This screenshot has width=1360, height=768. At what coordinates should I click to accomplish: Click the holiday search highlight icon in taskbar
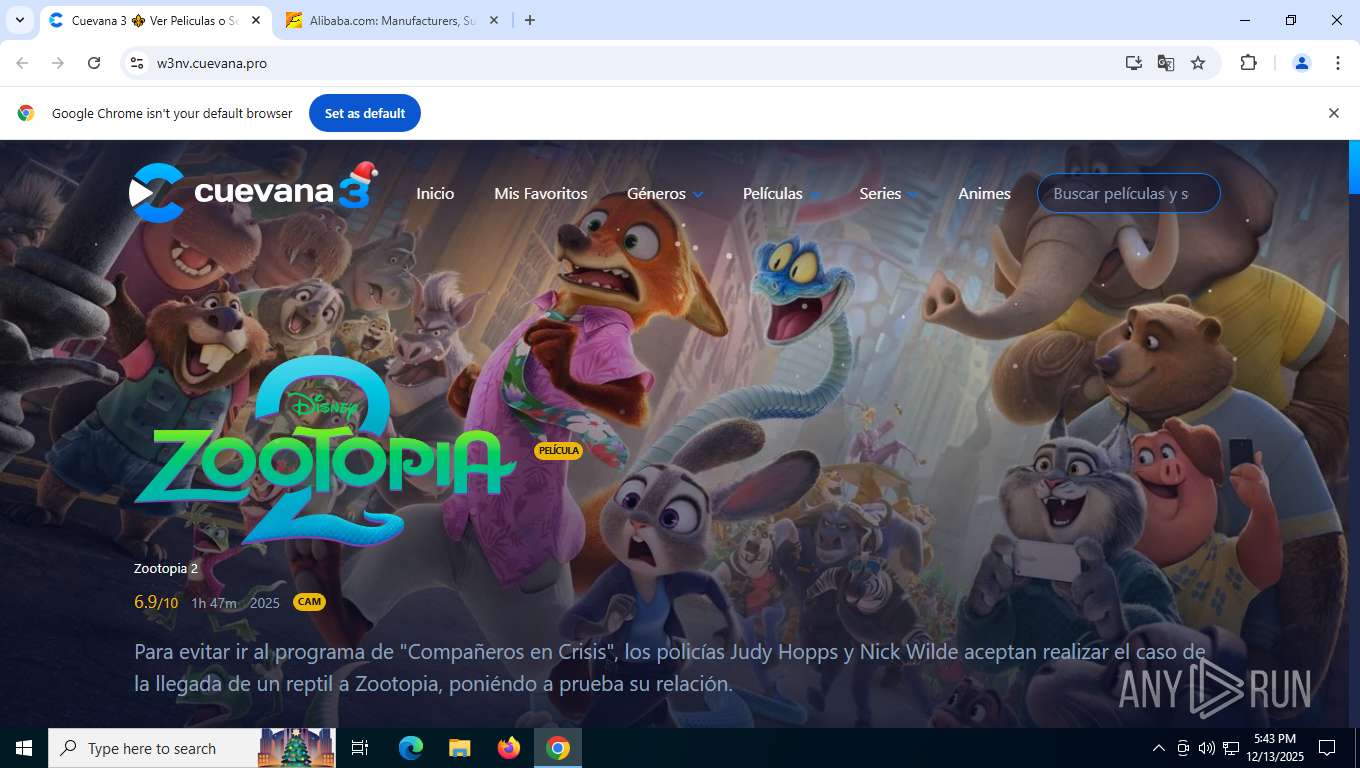coord(296,748)
